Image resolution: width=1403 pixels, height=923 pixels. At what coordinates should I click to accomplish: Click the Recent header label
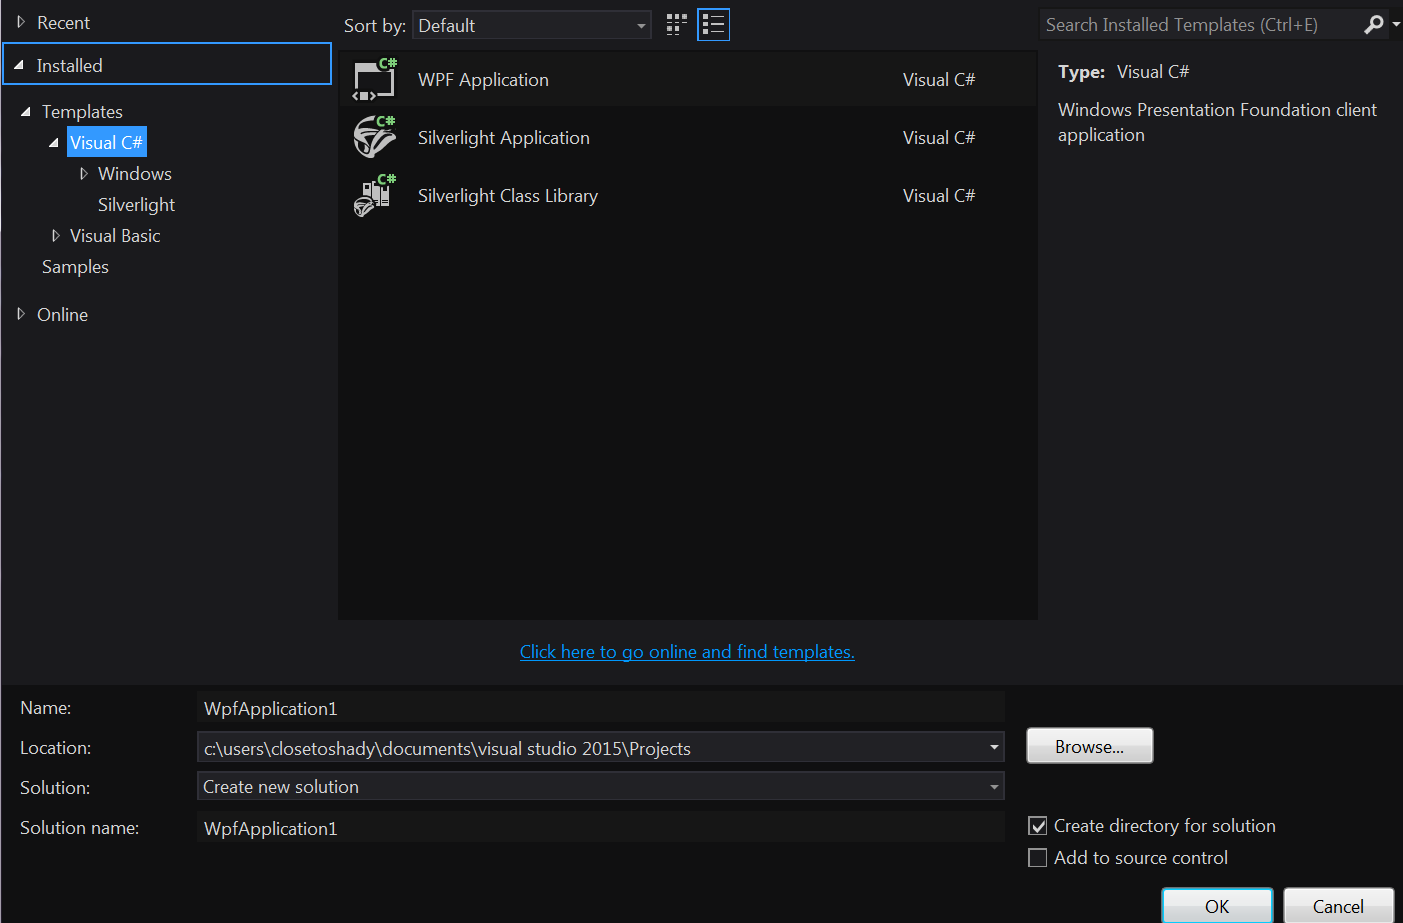(64, 23)
